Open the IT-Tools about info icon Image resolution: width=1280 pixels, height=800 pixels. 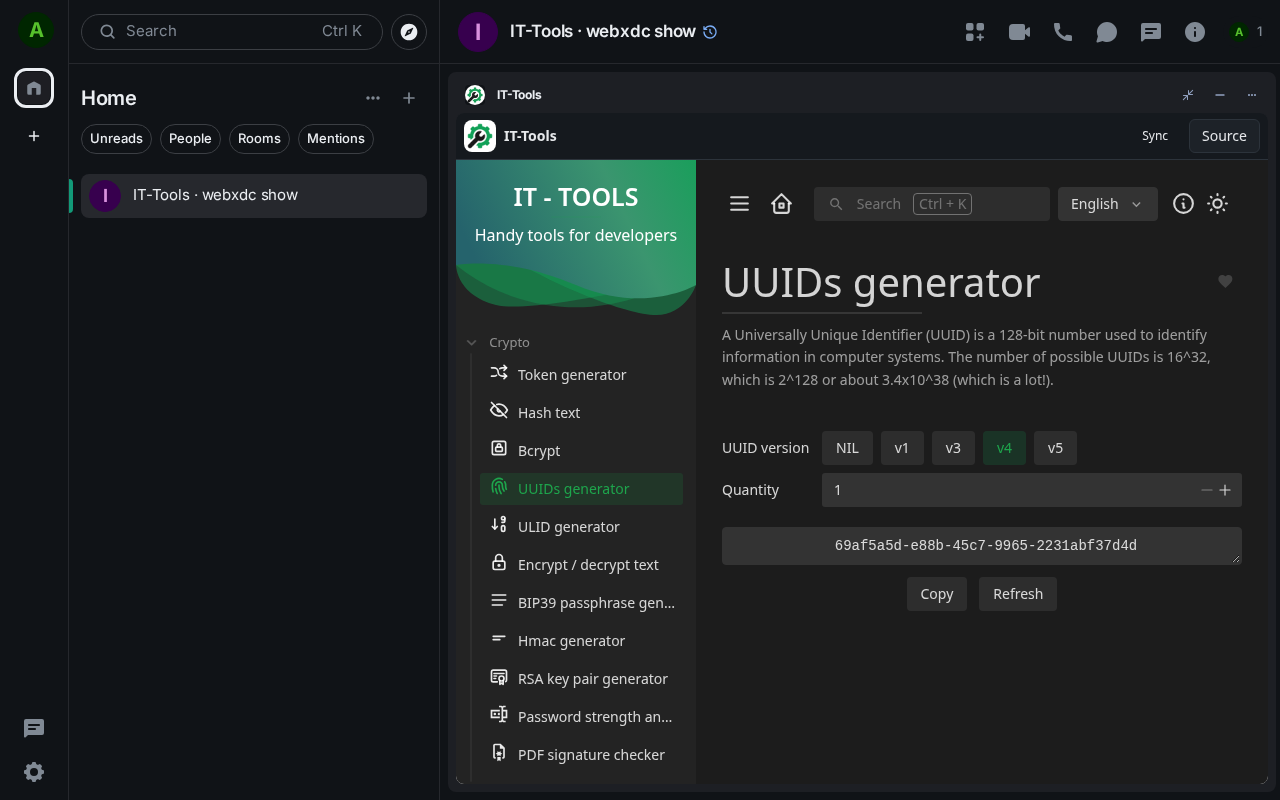tap(1183, 204)
